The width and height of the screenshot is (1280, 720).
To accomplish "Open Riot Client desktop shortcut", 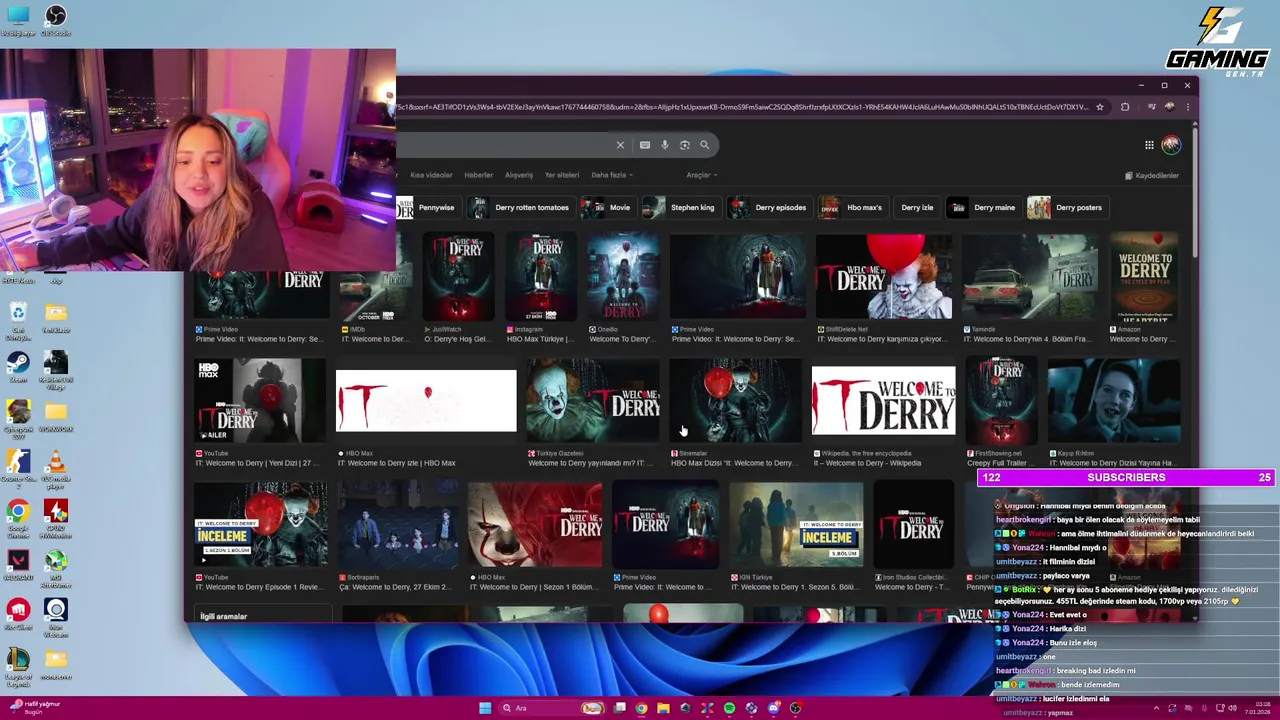I will pyautogui.click(x=18, y=613).
